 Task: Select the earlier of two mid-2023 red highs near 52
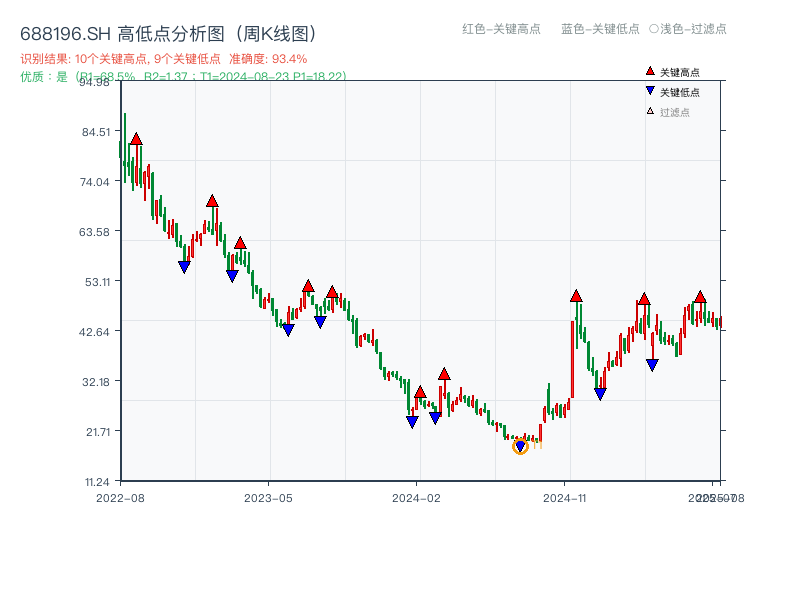pyautogui.click(x=308, y=286)
